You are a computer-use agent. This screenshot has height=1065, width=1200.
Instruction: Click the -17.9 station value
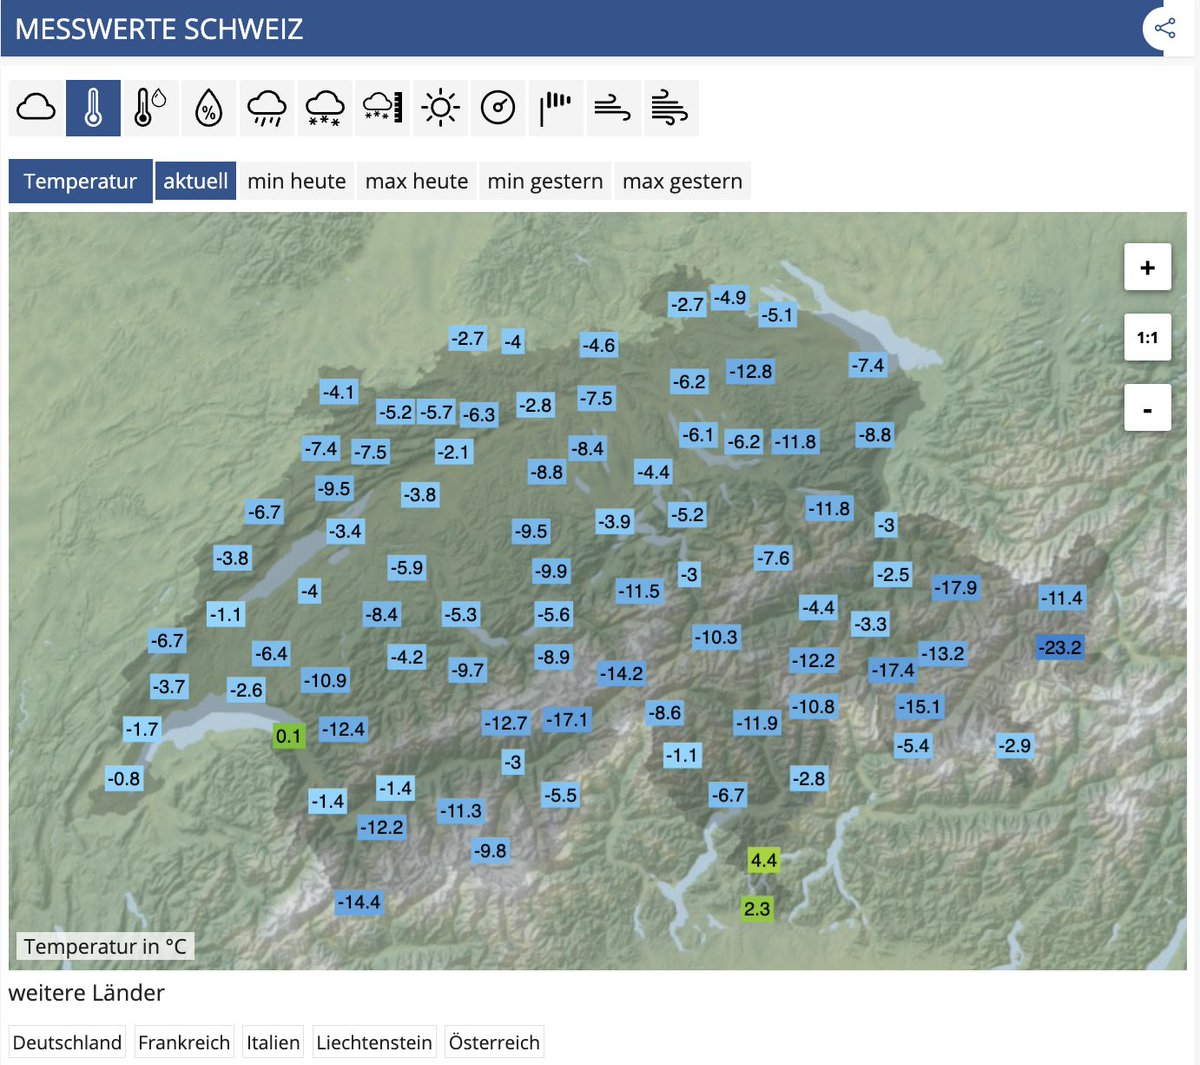click(955, 588)
